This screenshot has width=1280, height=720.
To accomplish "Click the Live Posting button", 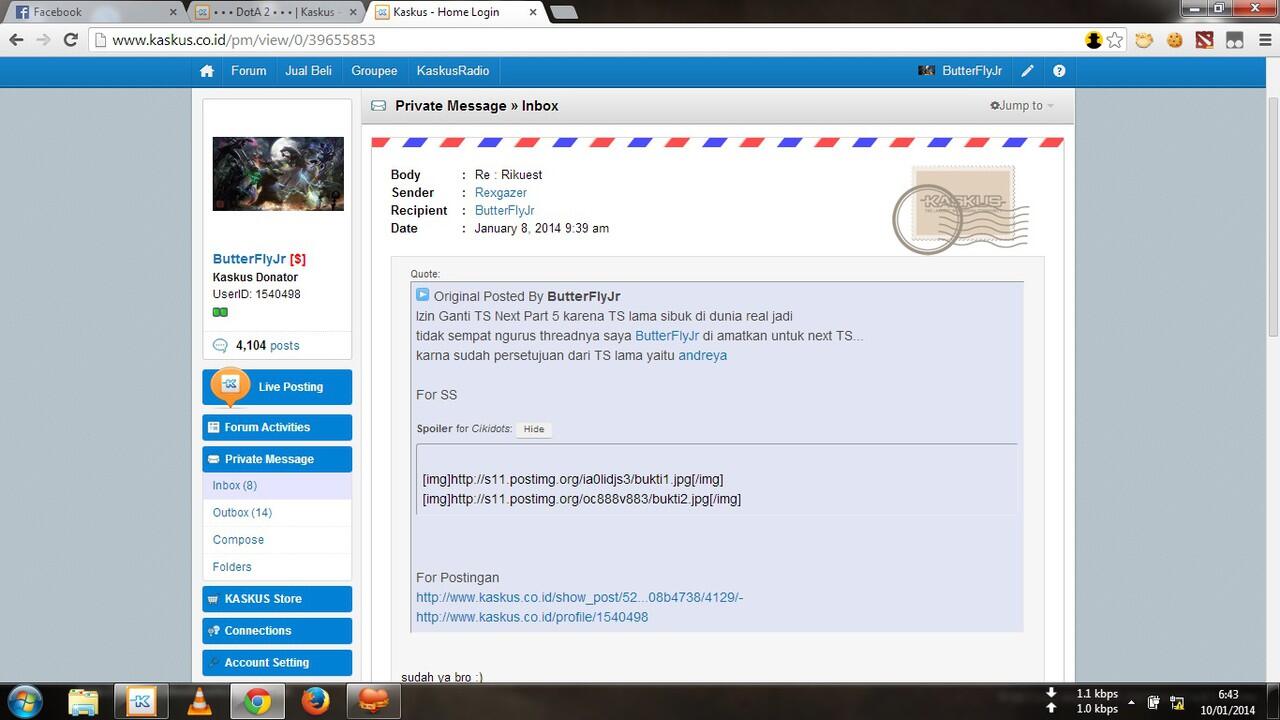I will (x=277, y=387).
